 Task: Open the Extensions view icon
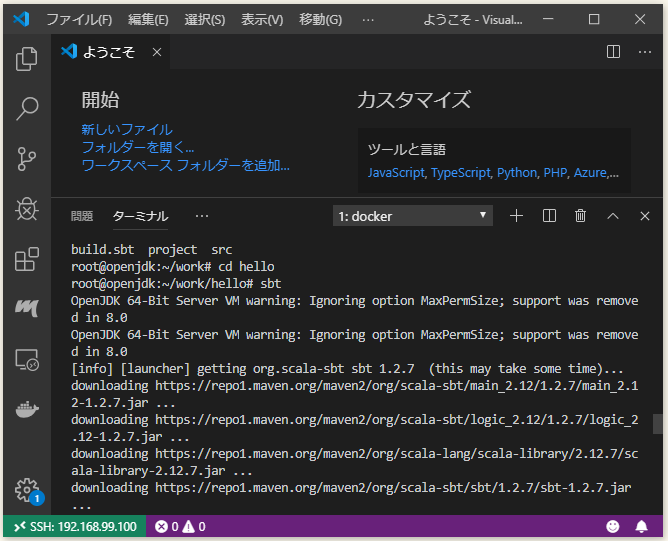tap(27, 259)
